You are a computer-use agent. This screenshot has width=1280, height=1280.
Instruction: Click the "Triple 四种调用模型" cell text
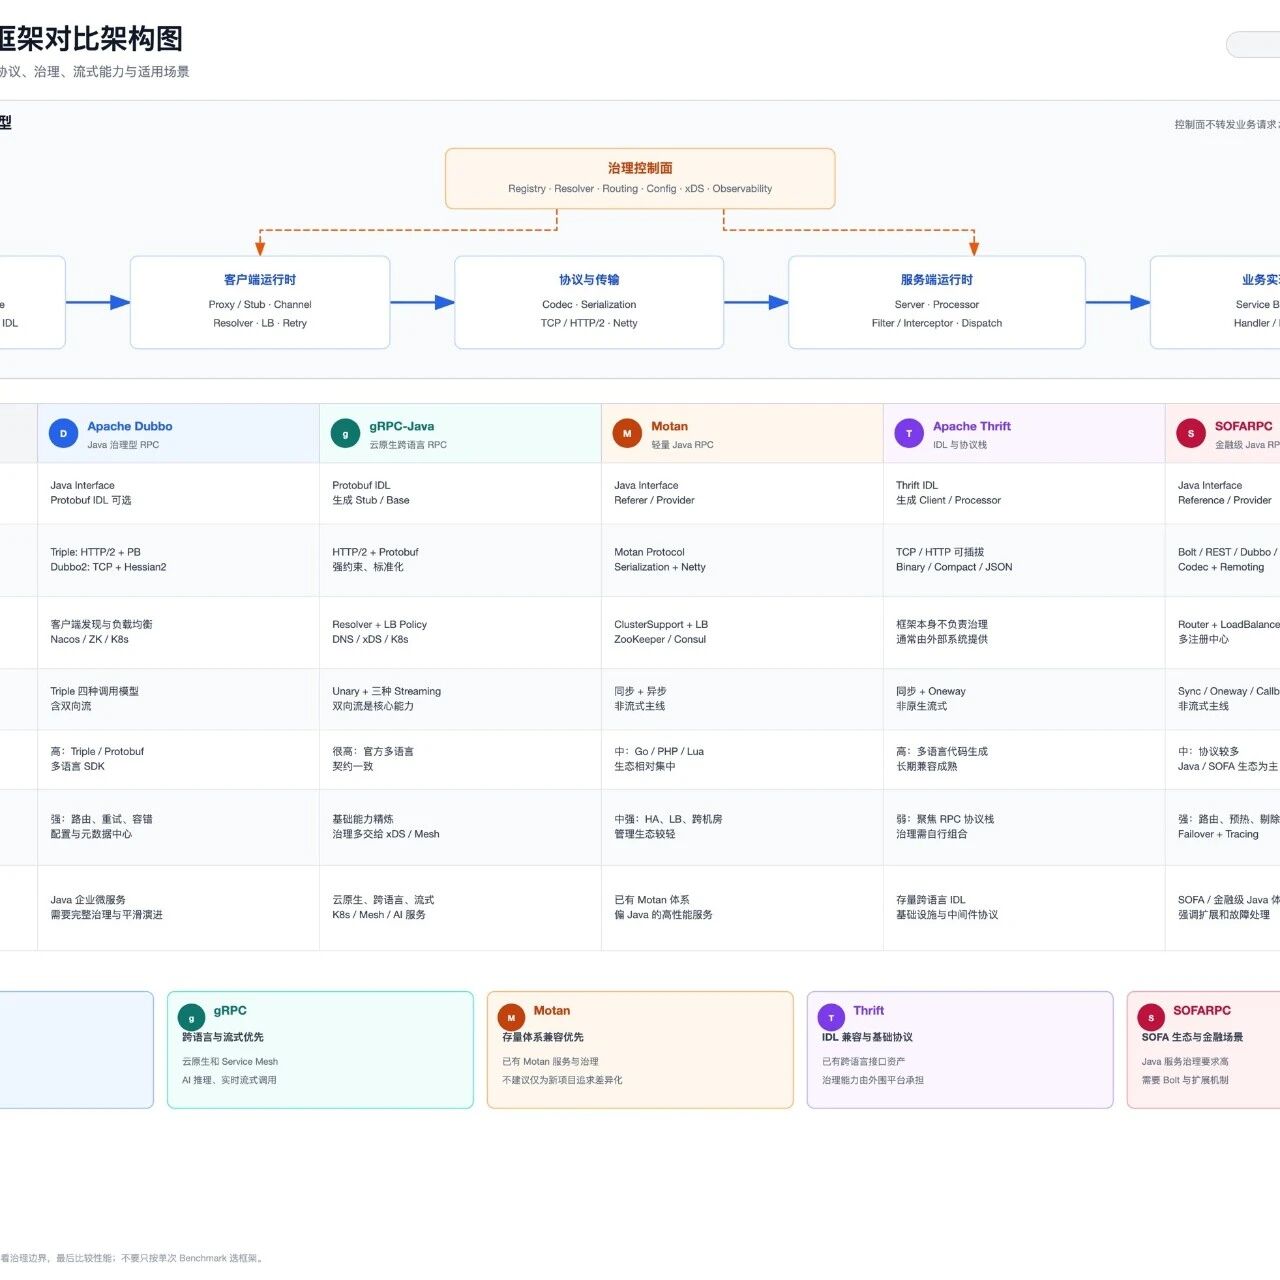94,692
